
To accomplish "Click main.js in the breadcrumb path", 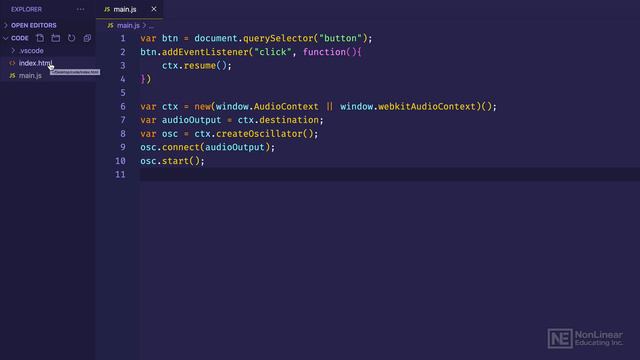I will point(128,25).
